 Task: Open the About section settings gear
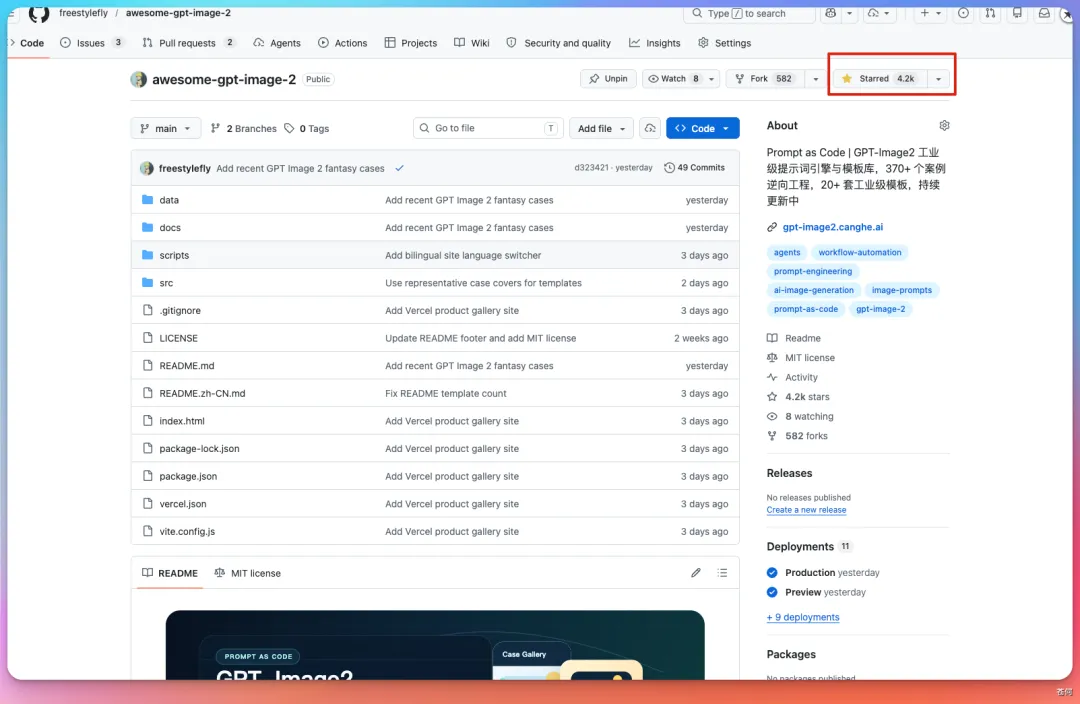(944, 125)
